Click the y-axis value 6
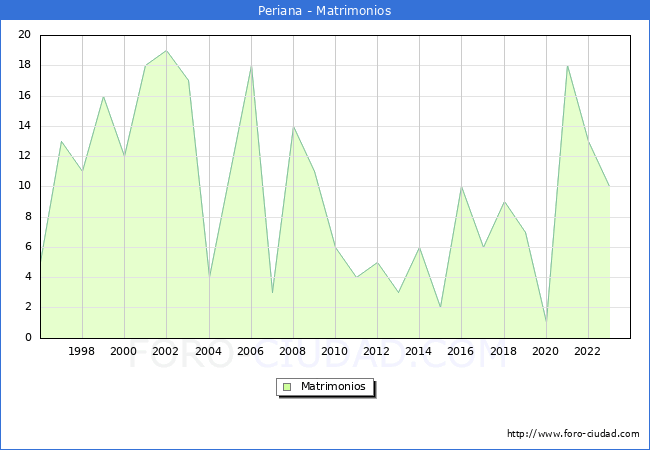The width and height of the screenshot is (650, 450). 28,247
